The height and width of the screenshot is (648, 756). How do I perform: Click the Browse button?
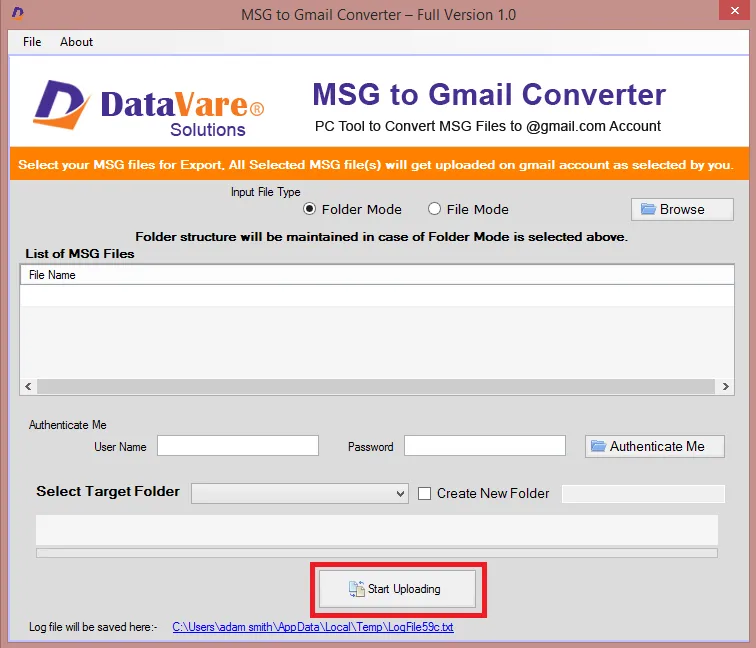click(682, 209)
